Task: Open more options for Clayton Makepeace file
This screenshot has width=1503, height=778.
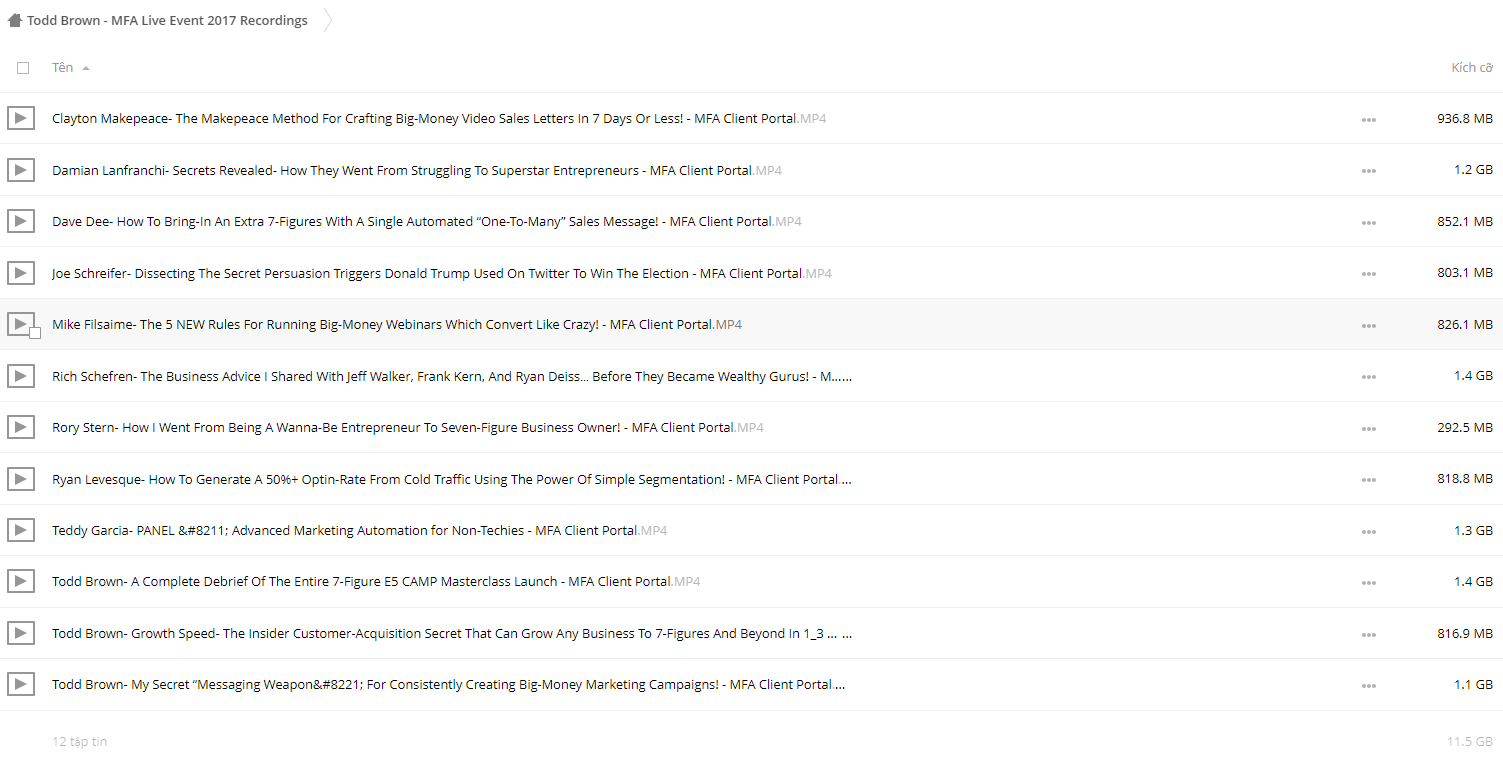Action: (x=1368, y=120)
